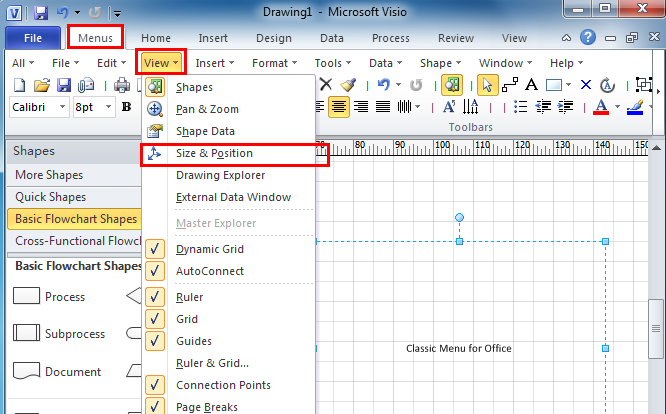Click the blue line color button
The width and height of the screenshot is (666, 414).
635,107
